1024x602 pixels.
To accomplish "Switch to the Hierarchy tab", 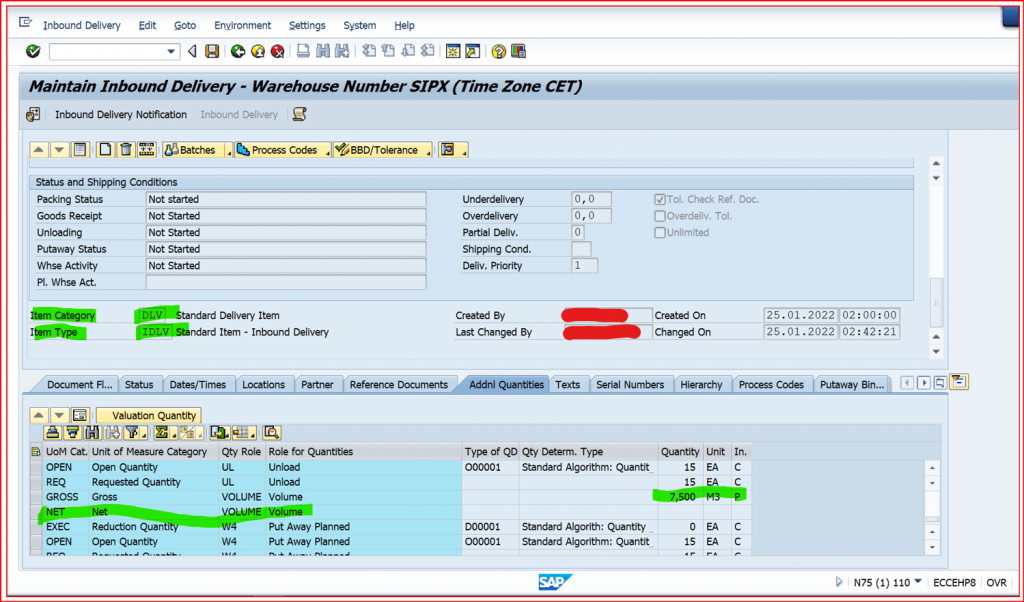I will tap(701, 385).
